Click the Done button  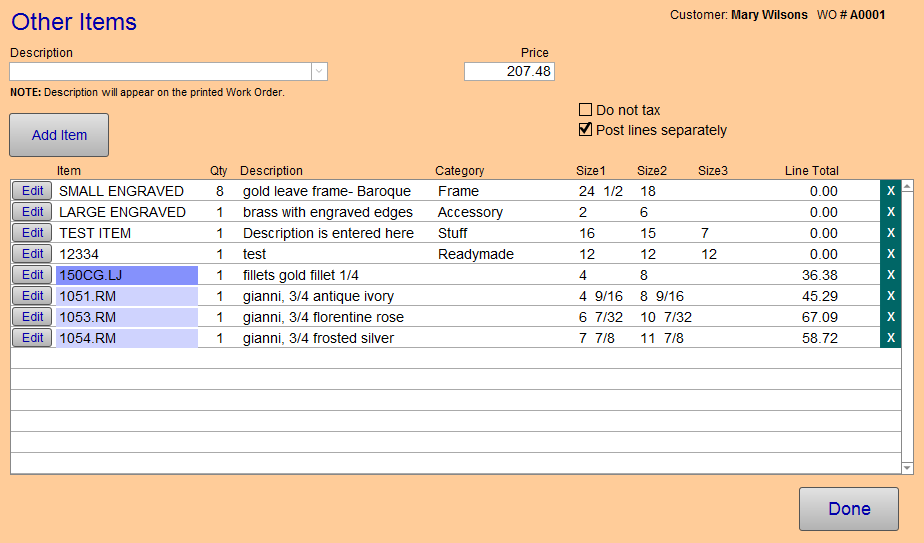point(848,509)
